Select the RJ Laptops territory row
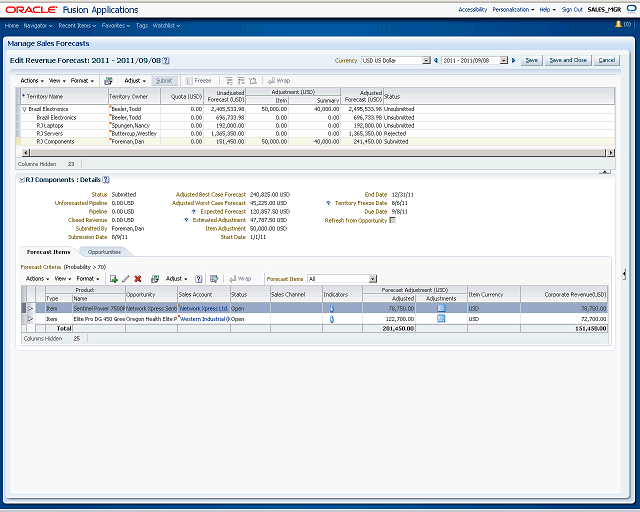This screenshot has width=640, height=512. point(315,126)
